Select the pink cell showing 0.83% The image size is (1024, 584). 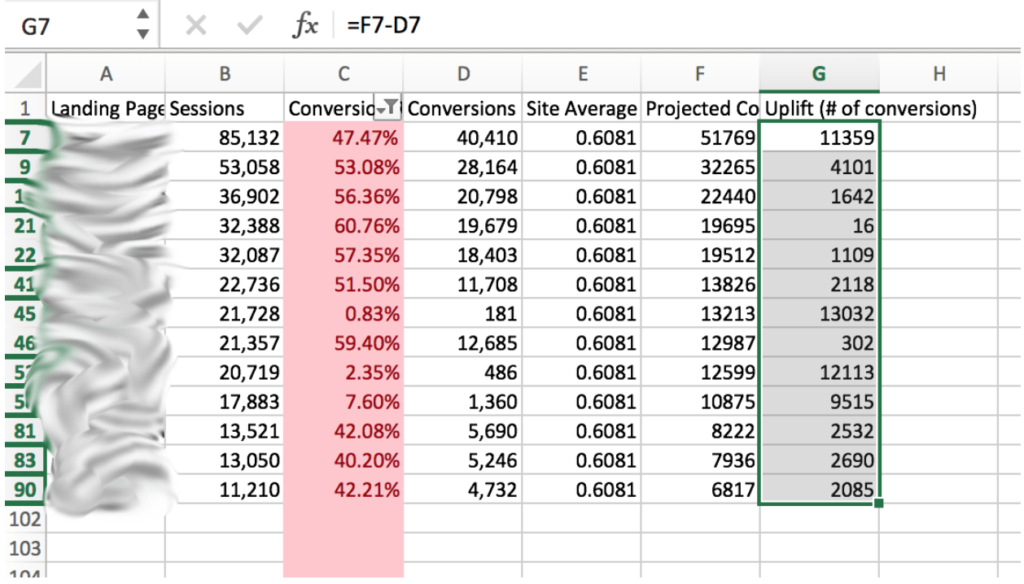coord(344,314)
